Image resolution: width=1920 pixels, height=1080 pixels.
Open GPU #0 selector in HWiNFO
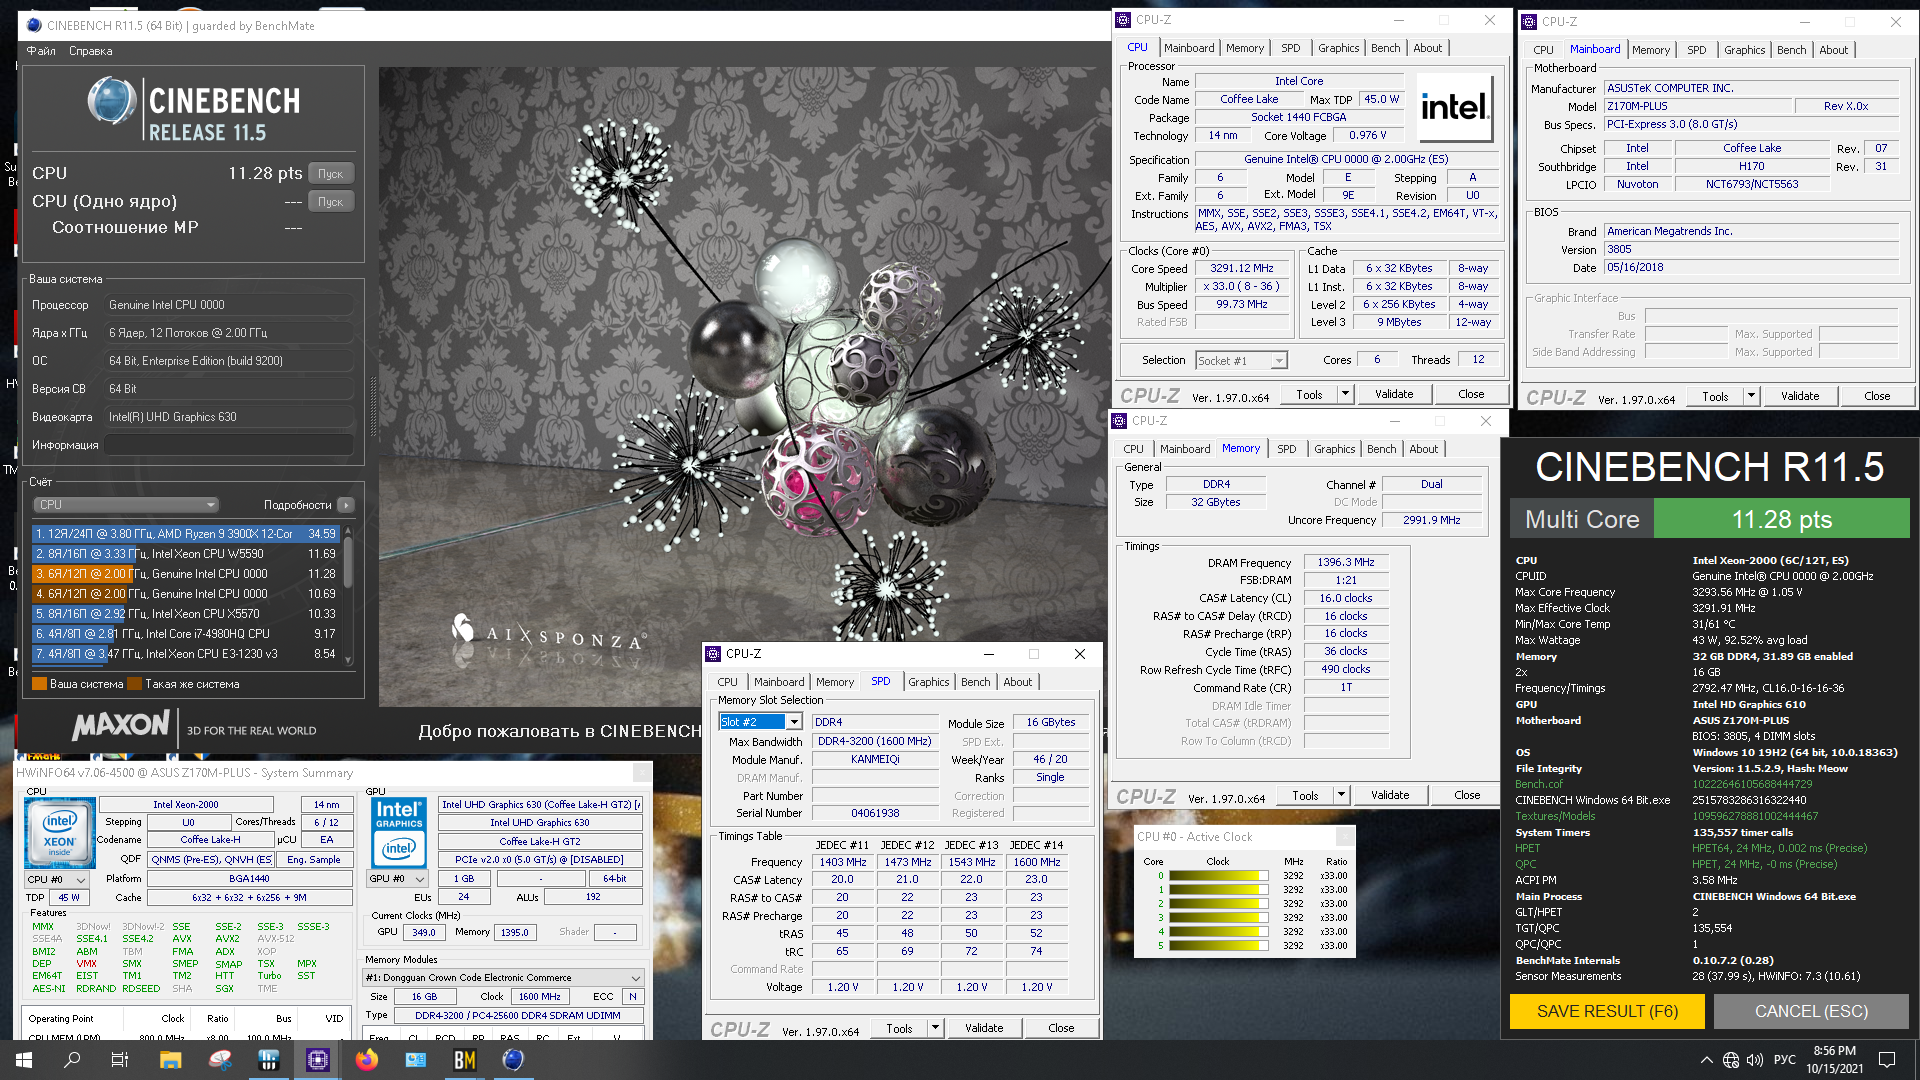tap(397, 879)
